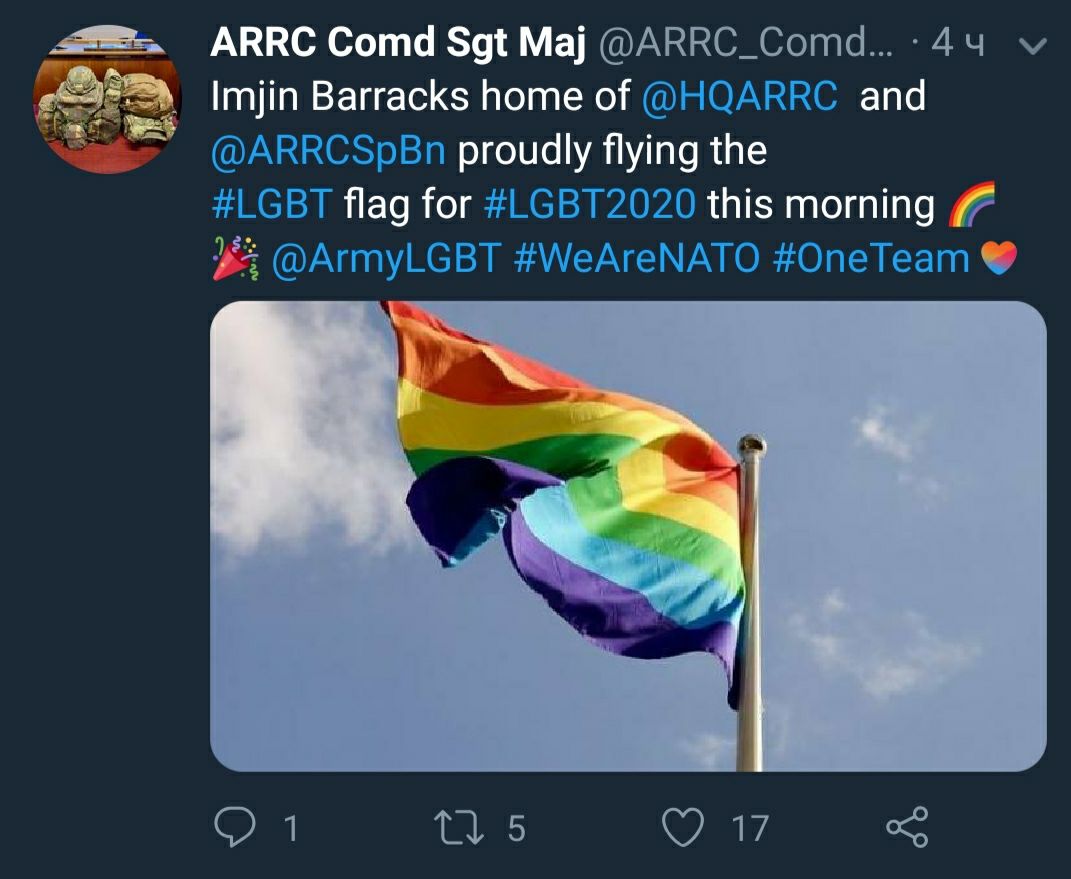View the retweet count 5
The width and height of the screenshot is (1071, 879).
(516, 828)
